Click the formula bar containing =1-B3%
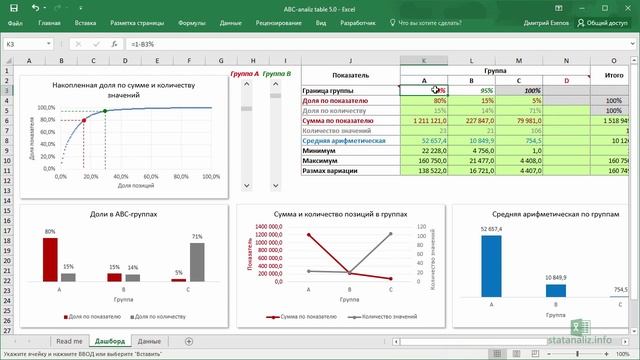 pyautogui.click(x=378, y=44)
